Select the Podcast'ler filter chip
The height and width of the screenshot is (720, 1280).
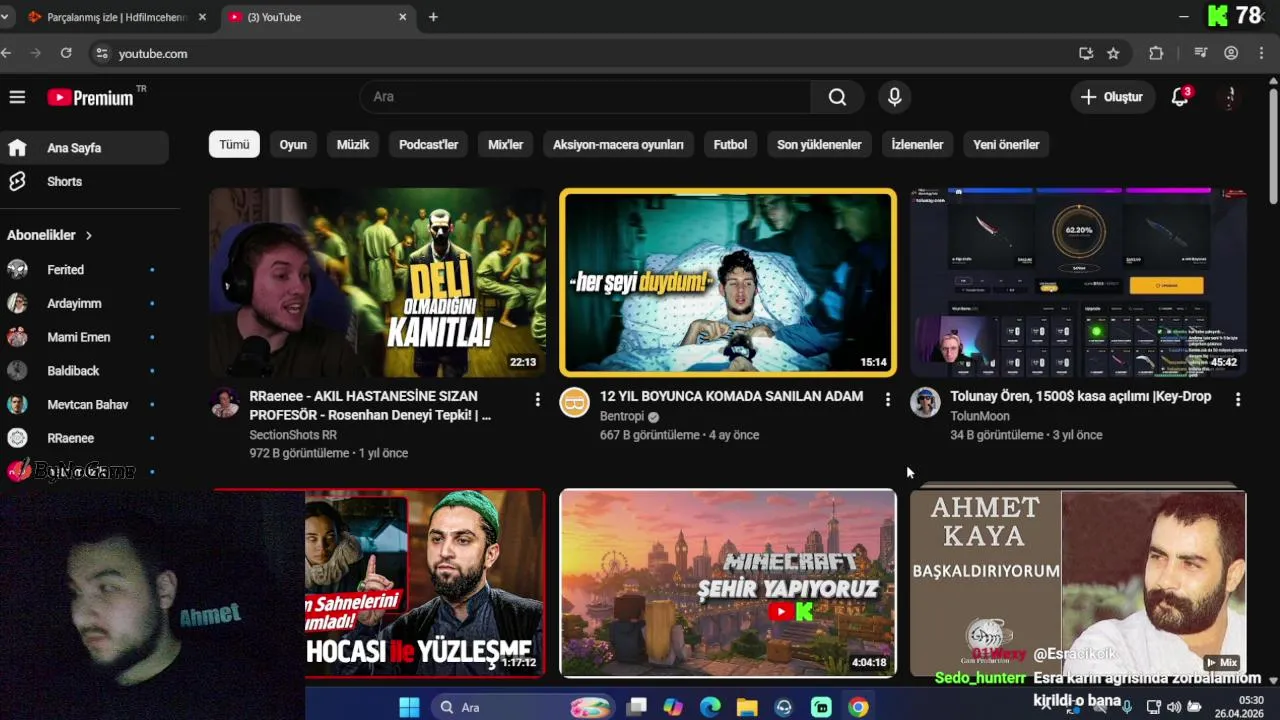429,145
